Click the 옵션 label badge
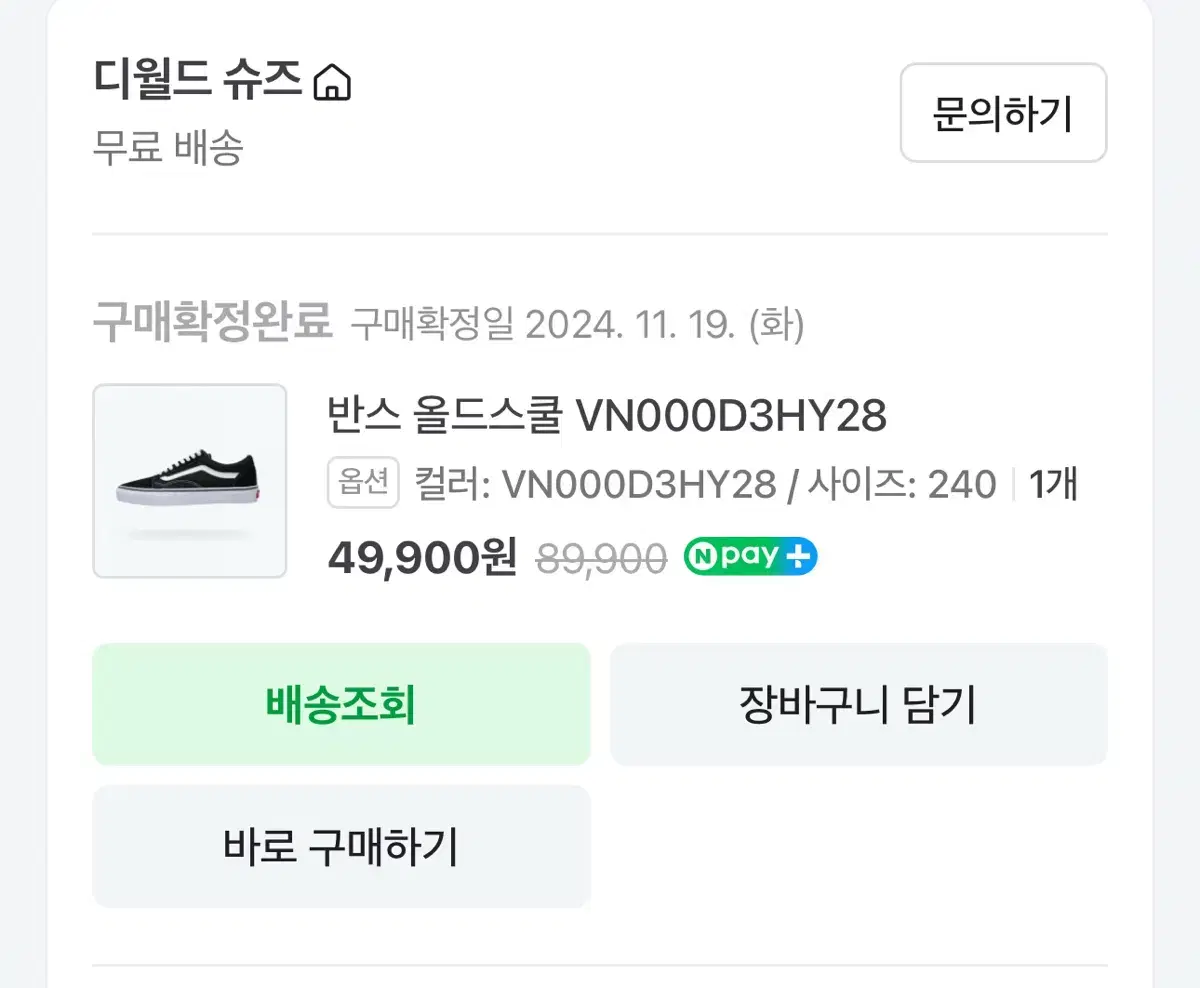 pyautogui.click(x=363, y=484)
